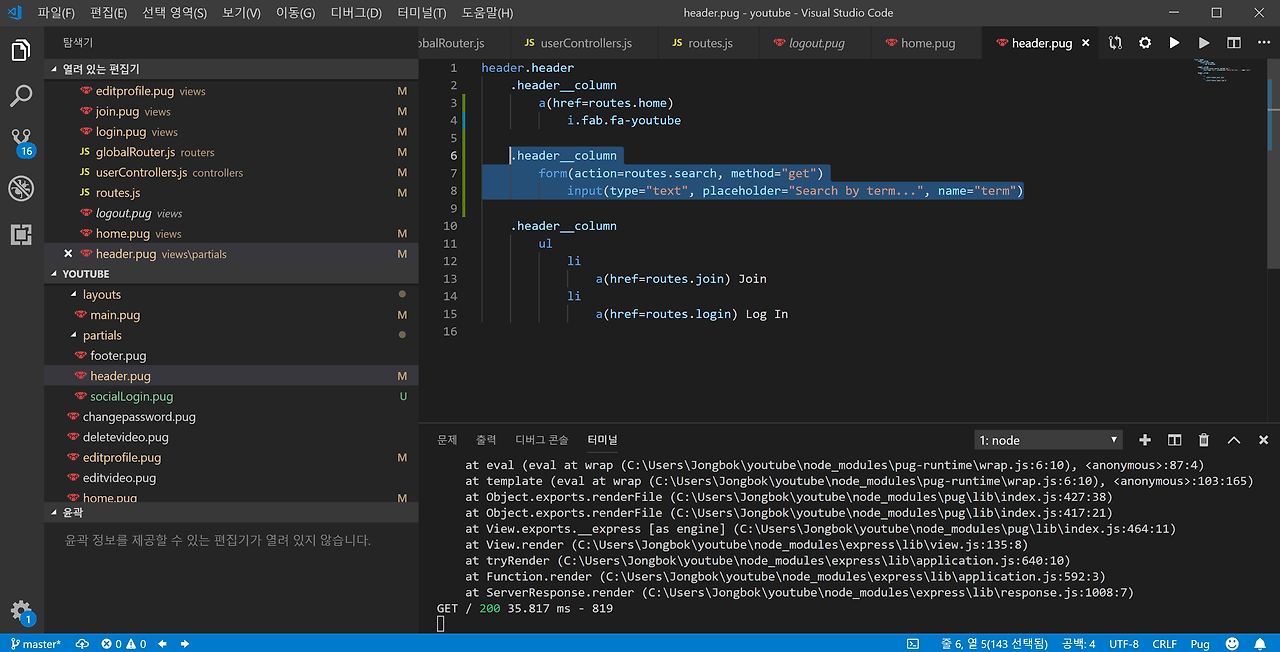
Task: Toggle indentation setting '공백: 4' in status bar
Action: 1079,644
